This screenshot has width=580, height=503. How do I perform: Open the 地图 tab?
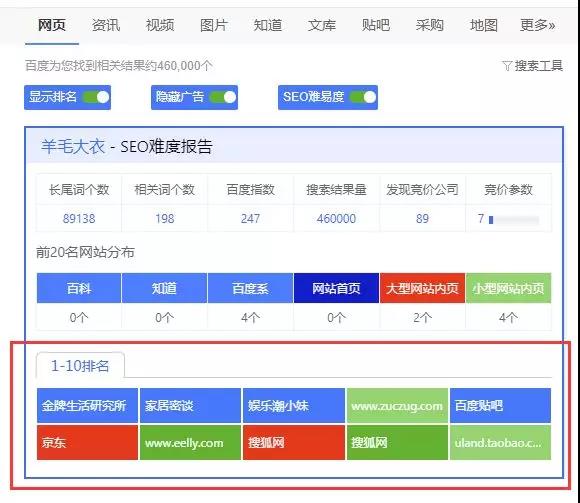click(483, 25)
